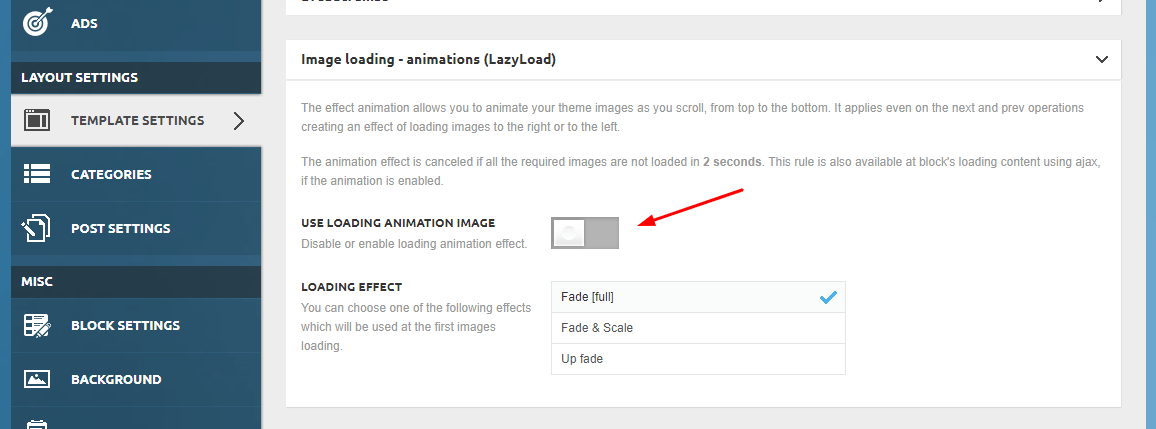Expand the Template Settings arrow
This screenshot has height=429, width=1156.
click(x=238, y=121)
